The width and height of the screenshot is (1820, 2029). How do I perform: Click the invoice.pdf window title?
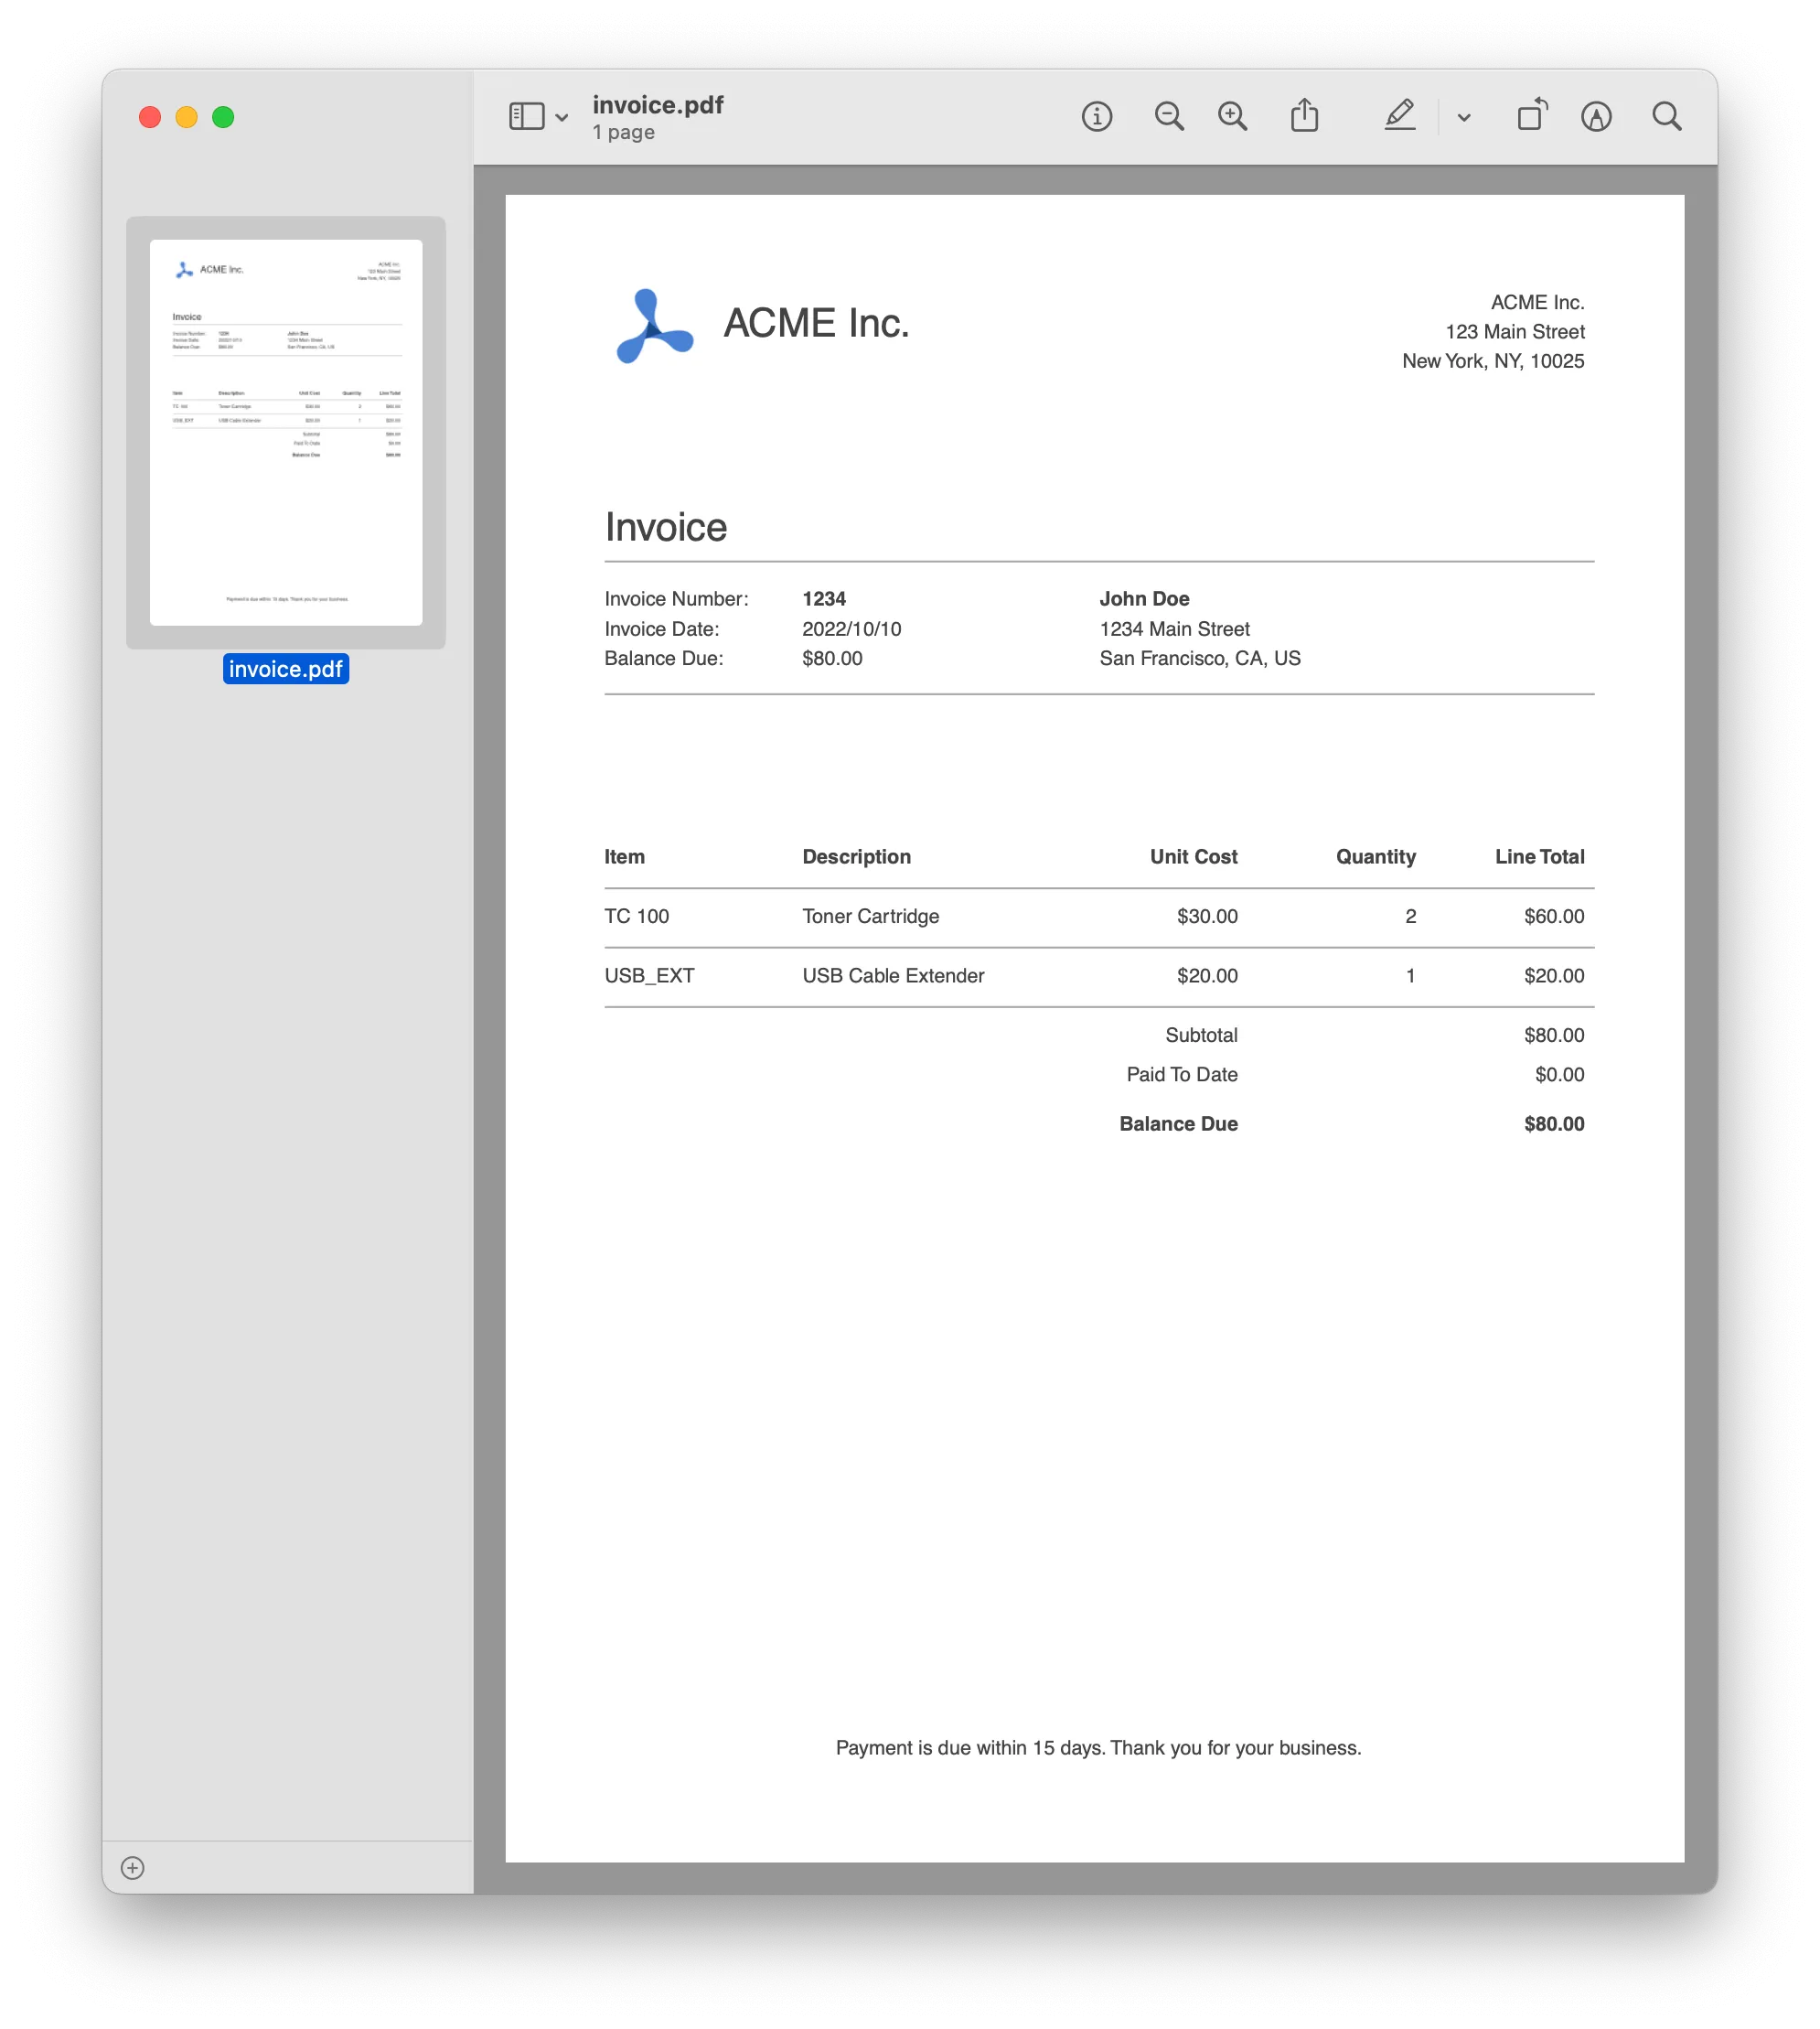click(658, 104)
